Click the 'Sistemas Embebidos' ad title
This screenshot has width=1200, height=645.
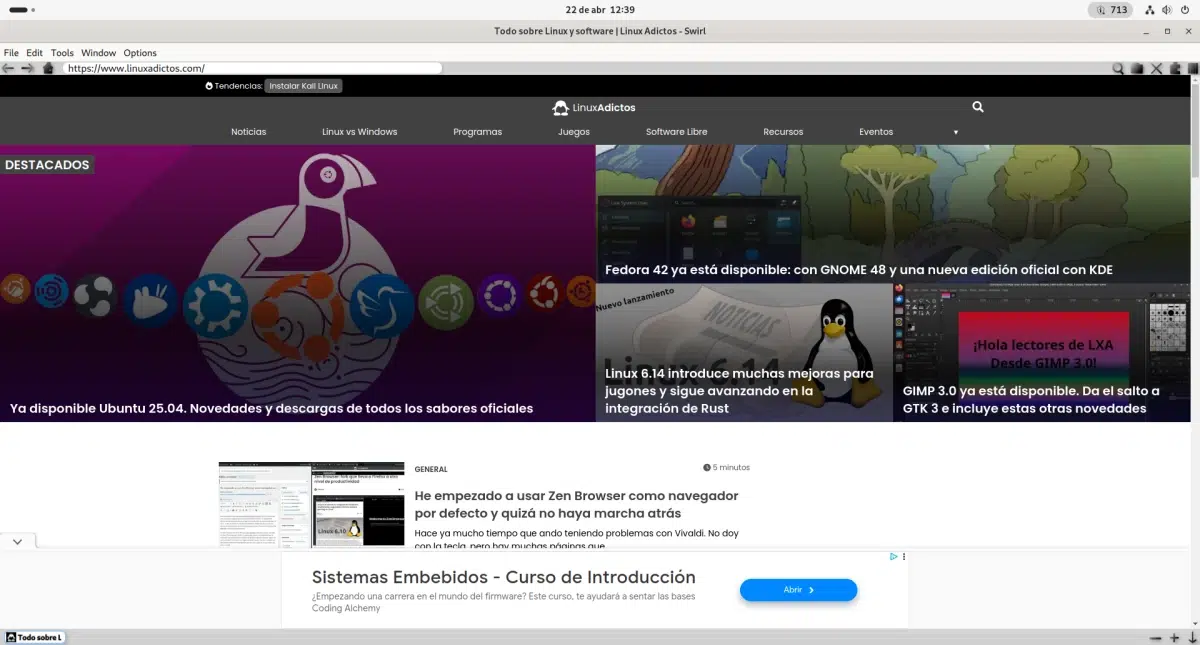(503, 577)
